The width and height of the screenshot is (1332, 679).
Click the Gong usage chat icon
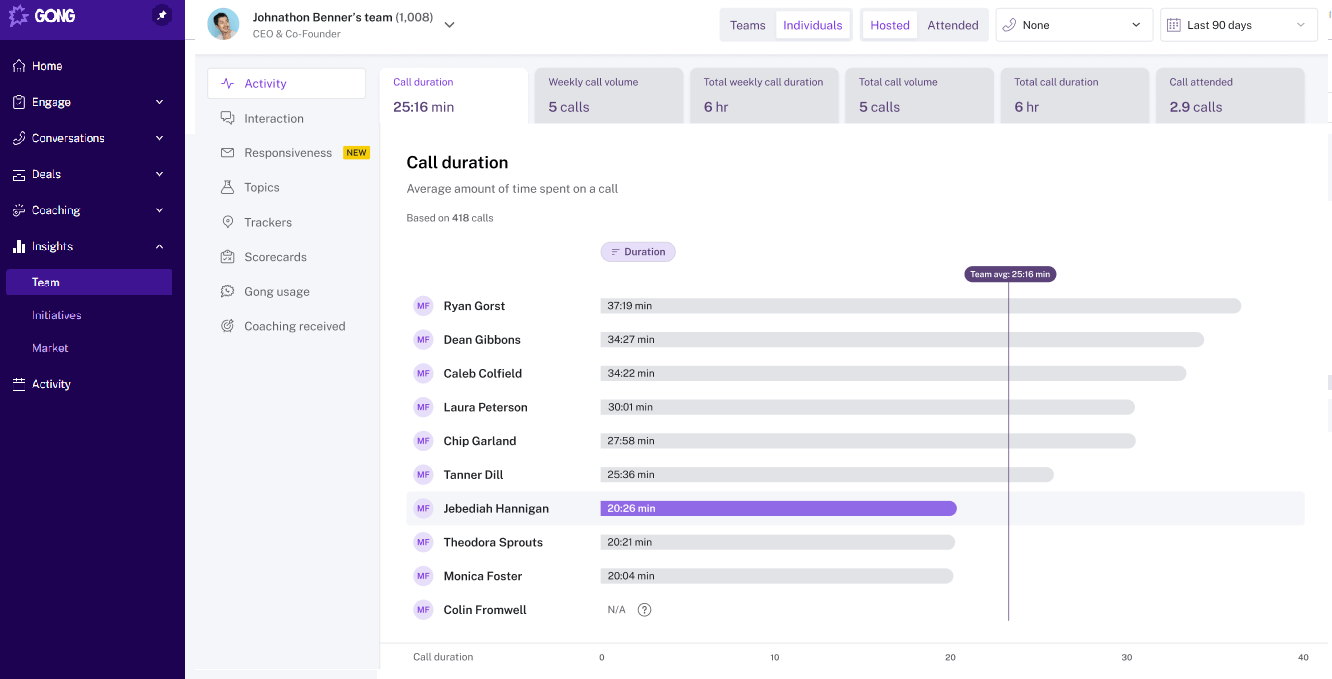pos(227,292)
